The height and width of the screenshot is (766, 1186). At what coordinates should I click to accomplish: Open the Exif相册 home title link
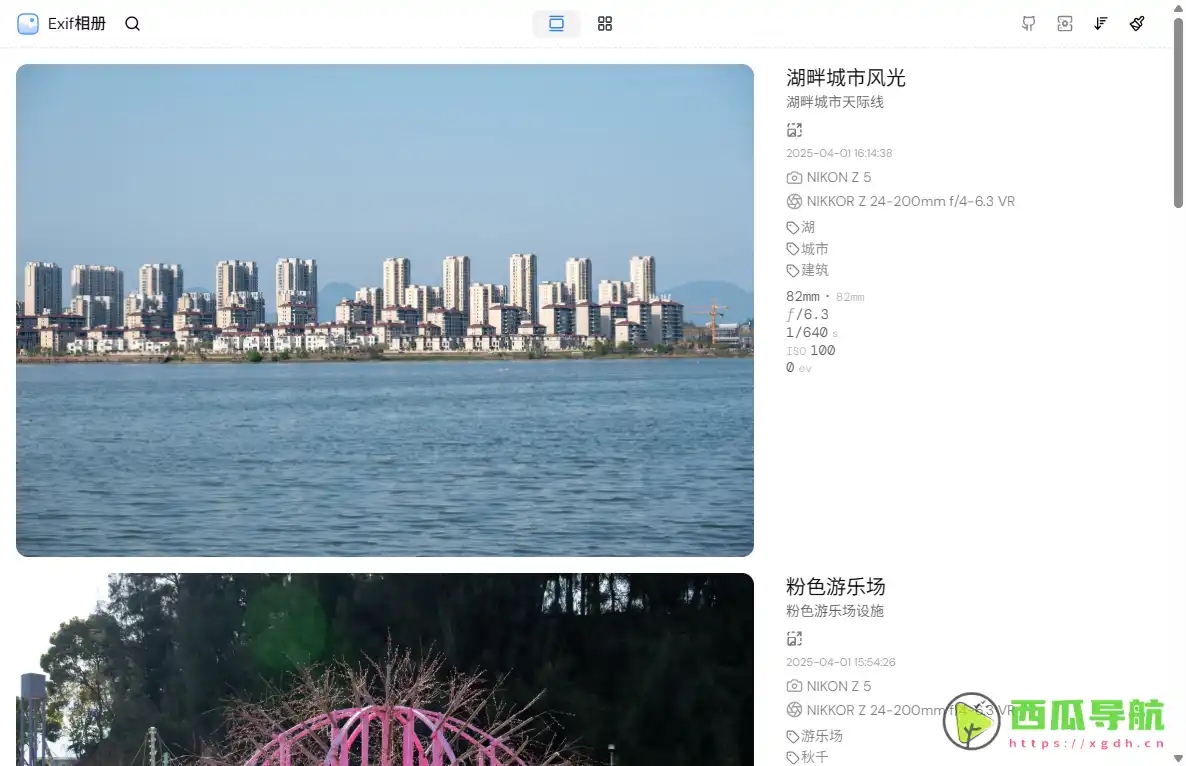point(76,23)
